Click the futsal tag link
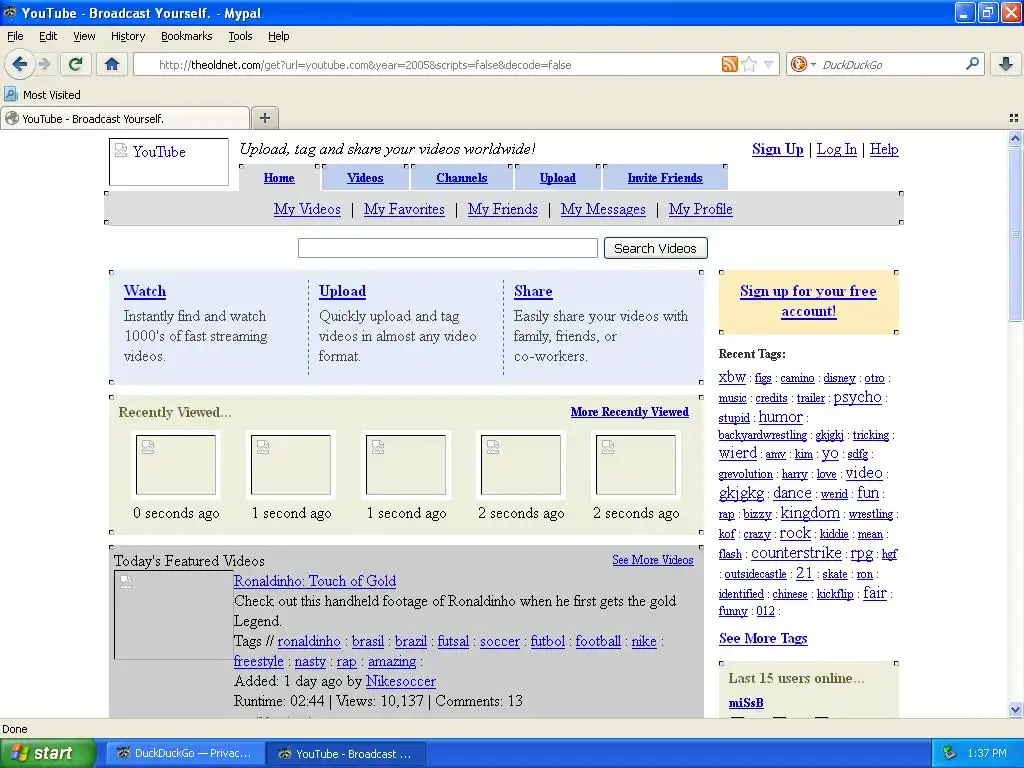The height and width of the screenshot is (768, 1024). pyautogui.click(x=453, y=641)
